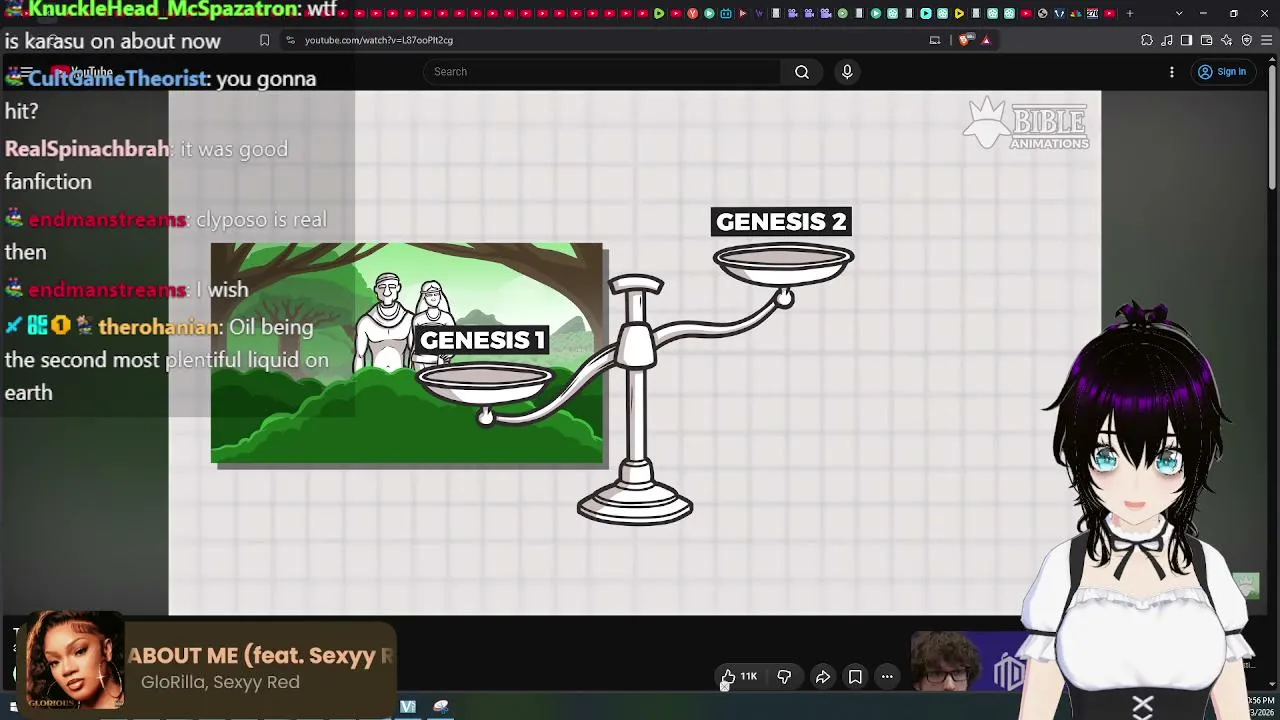This screenshot has height=720, width=1280.
Task: Click the YouTube search magnifier button
Action: [802, 72]
